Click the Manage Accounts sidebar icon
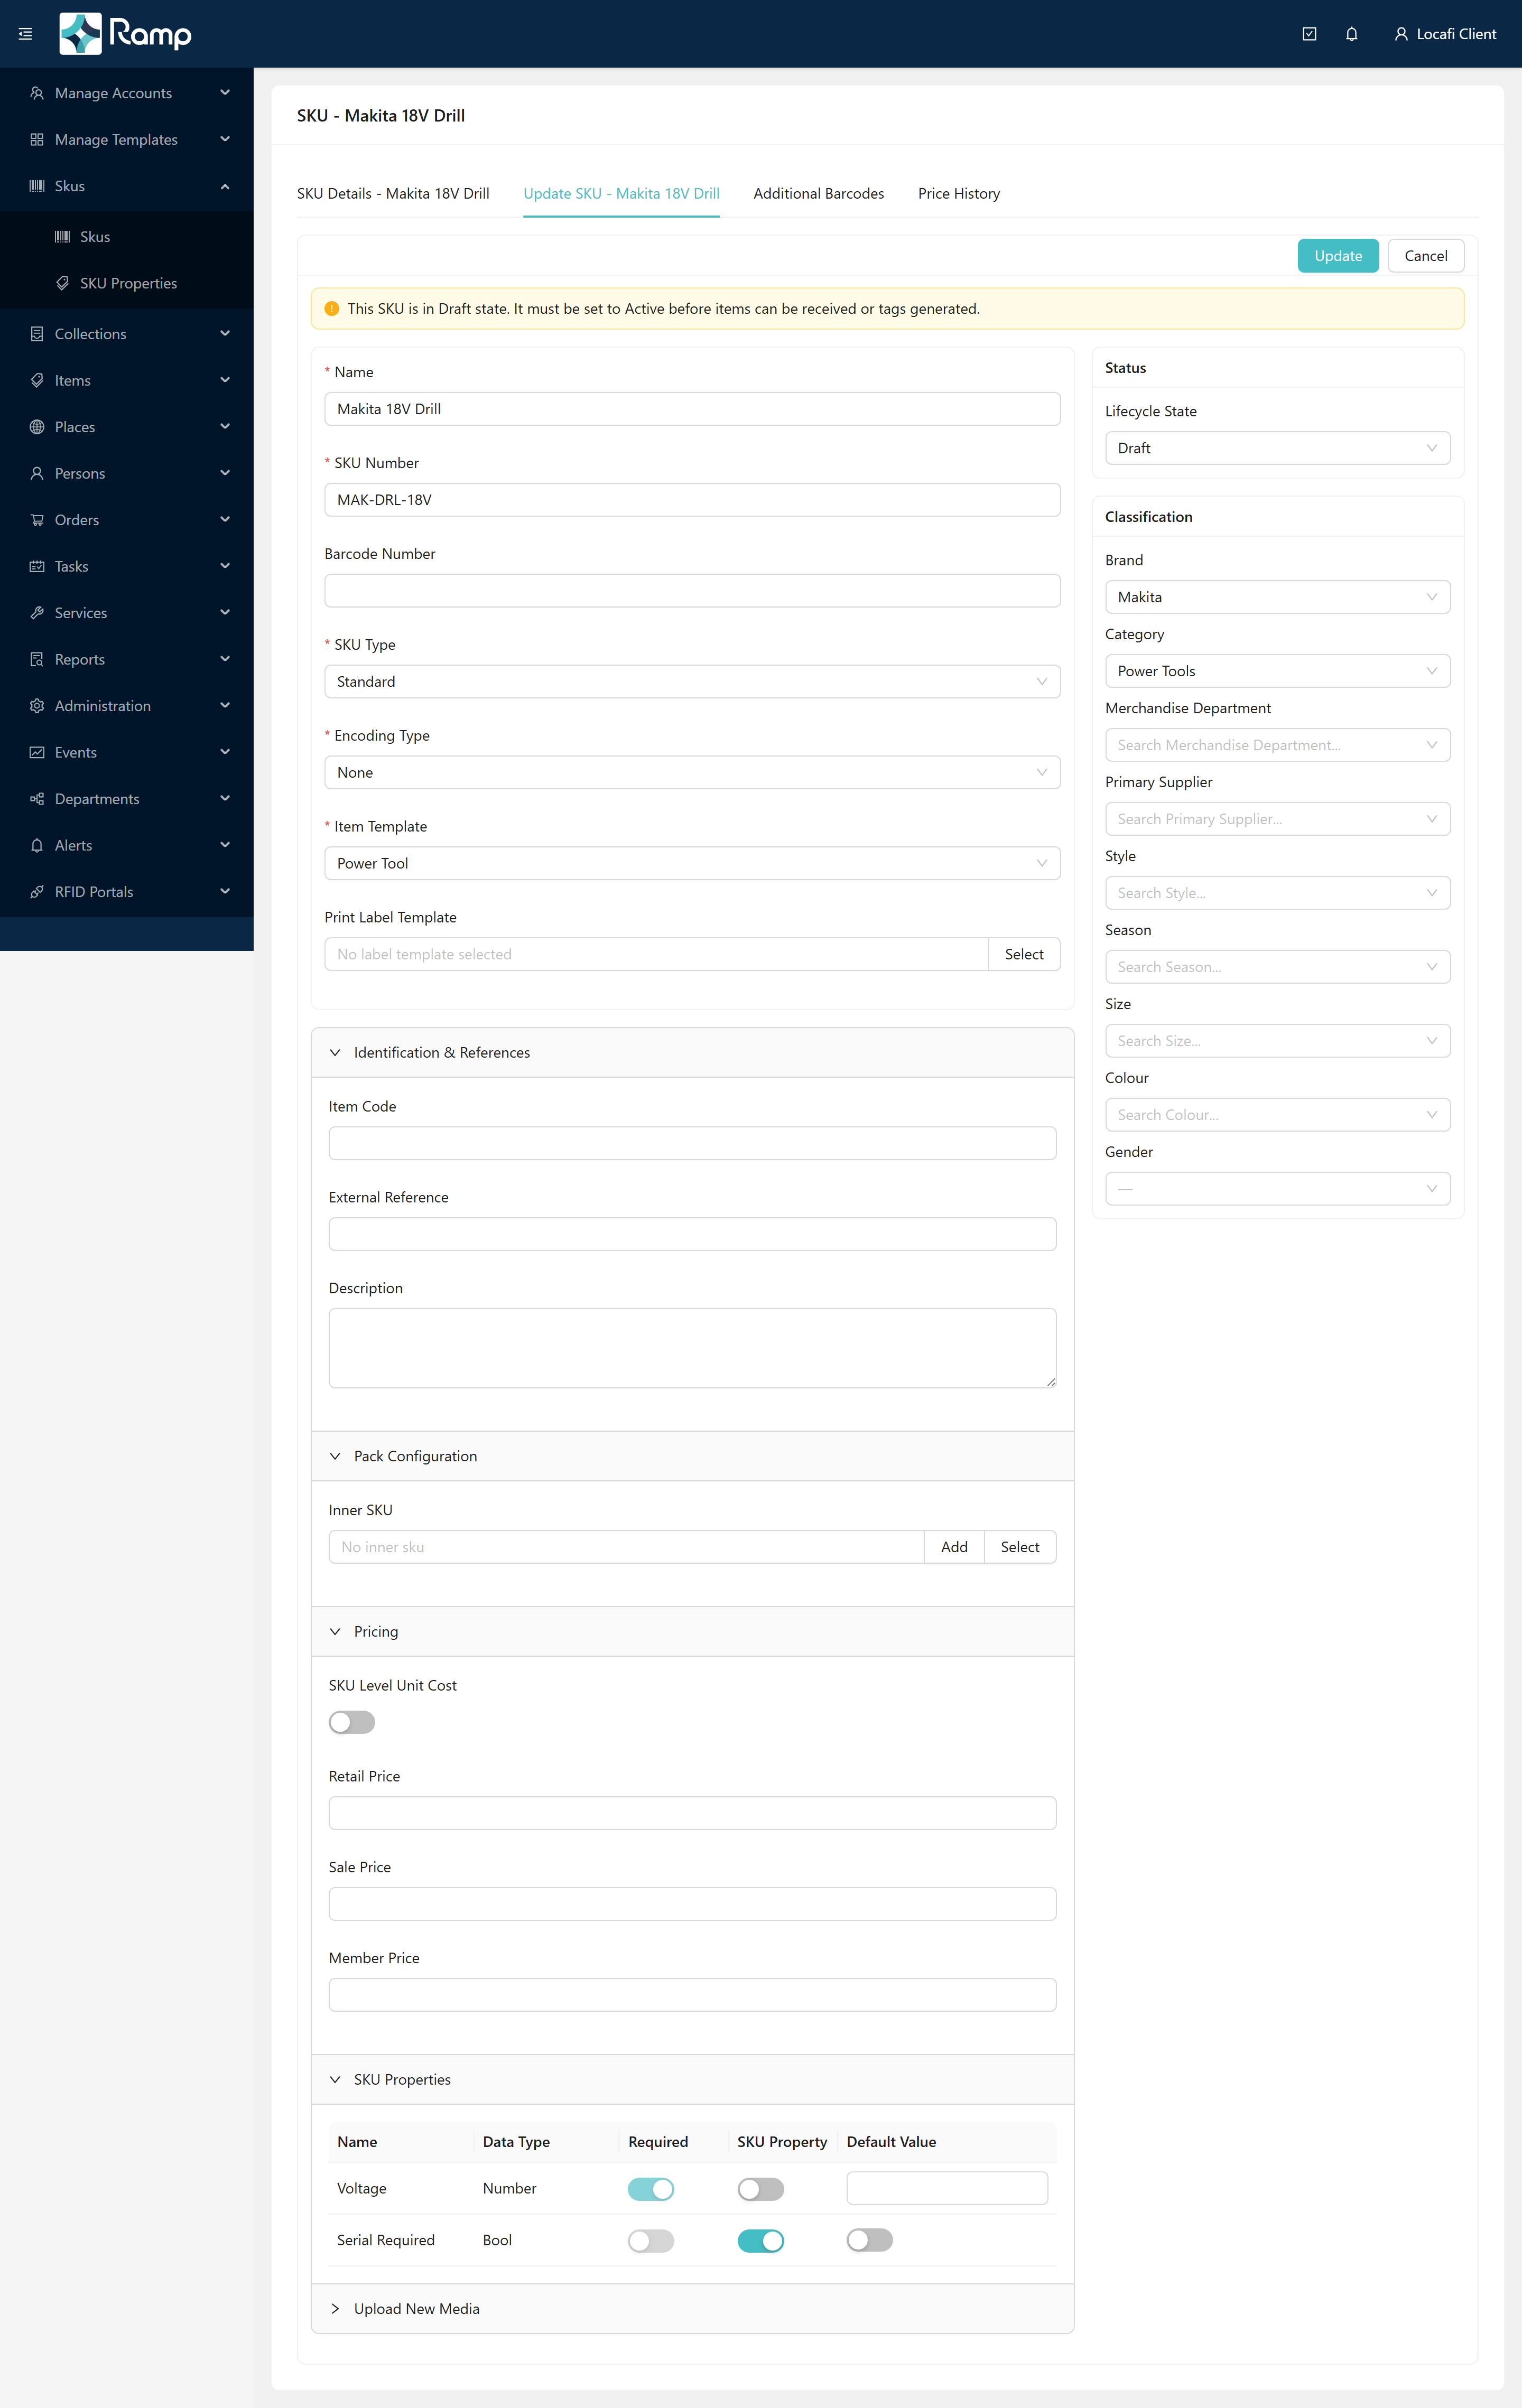This screenshot has height=2408, width=1522. coord(37,93)
